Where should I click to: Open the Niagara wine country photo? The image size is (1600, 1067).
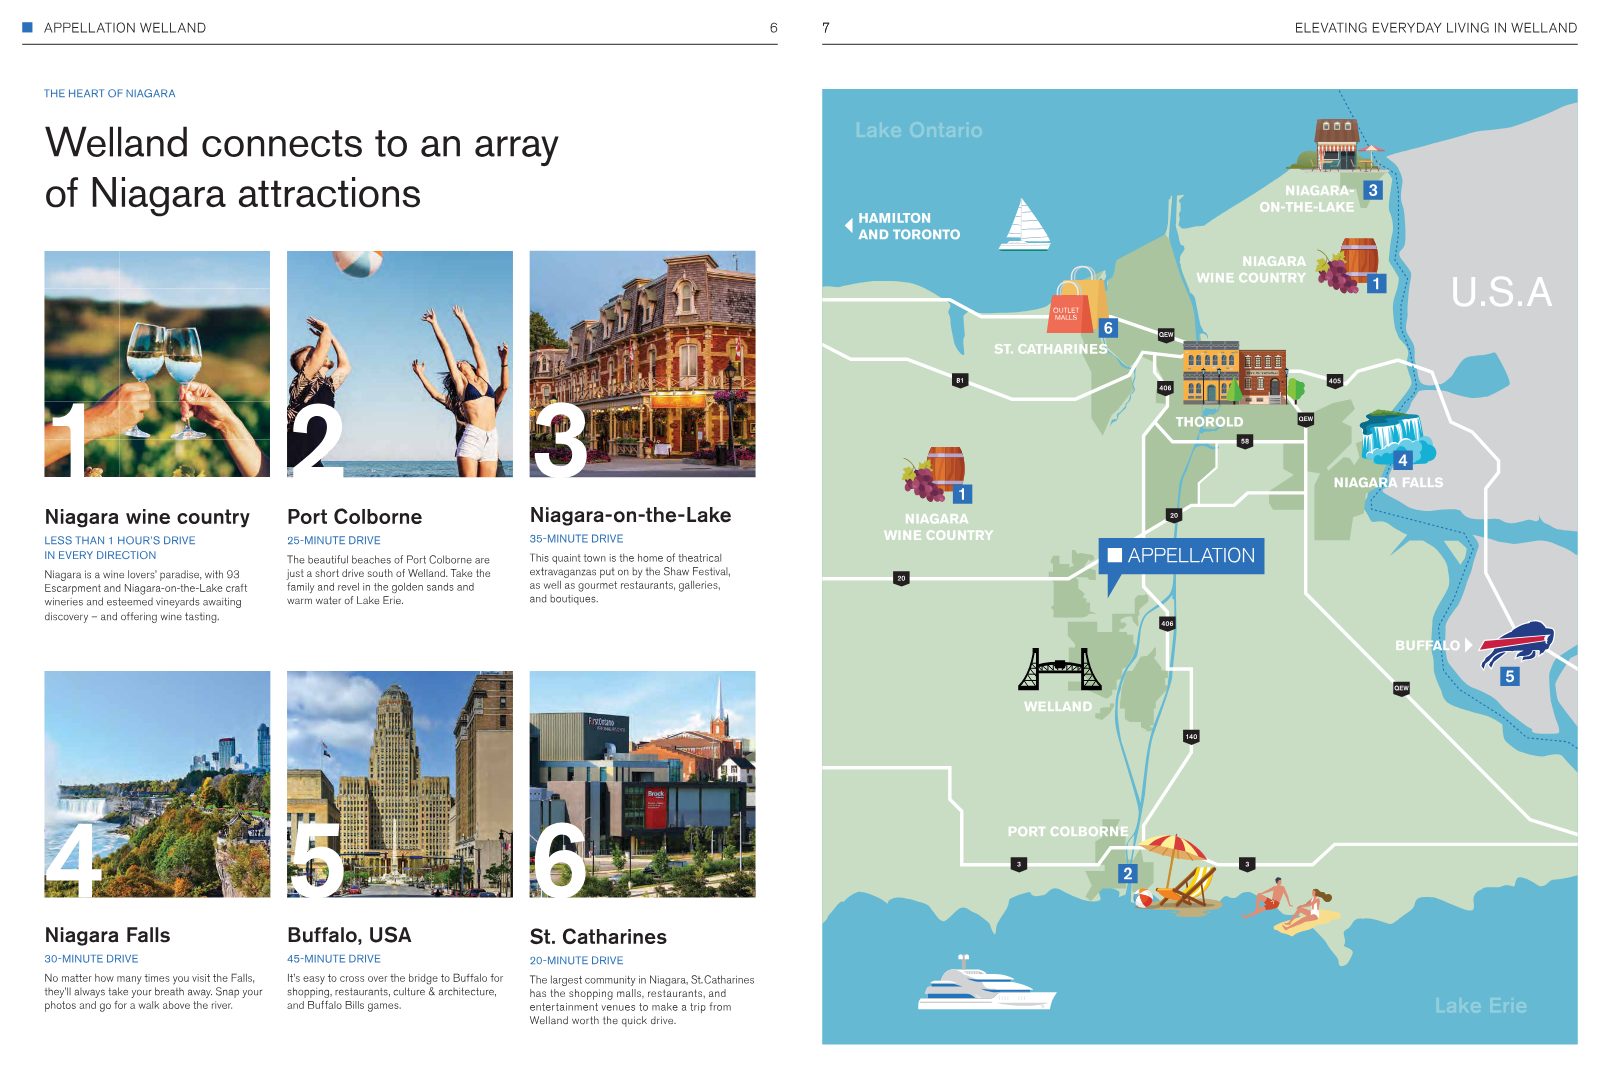pyautogui.click(x=157, y=364)
